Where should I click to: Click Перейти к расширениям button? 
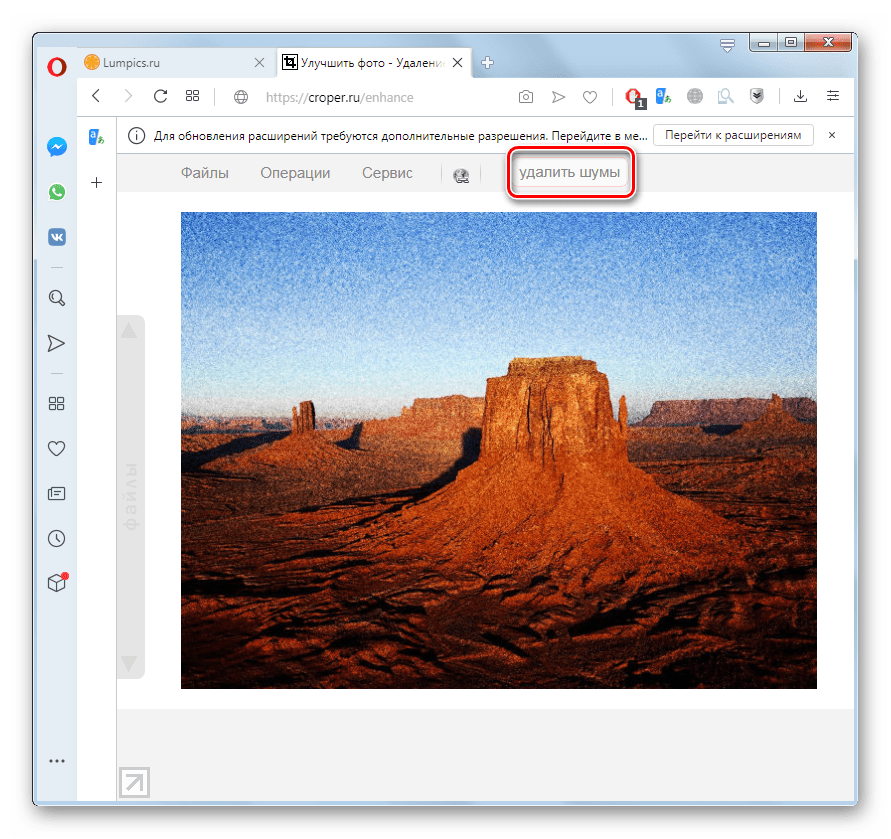click(733, 135)
